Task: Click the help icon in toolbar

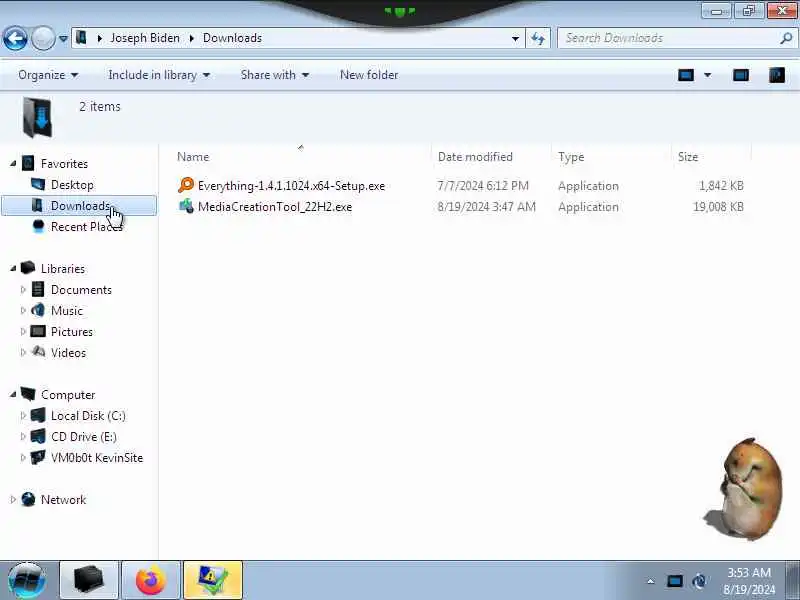Action: (x=777, y=76)
